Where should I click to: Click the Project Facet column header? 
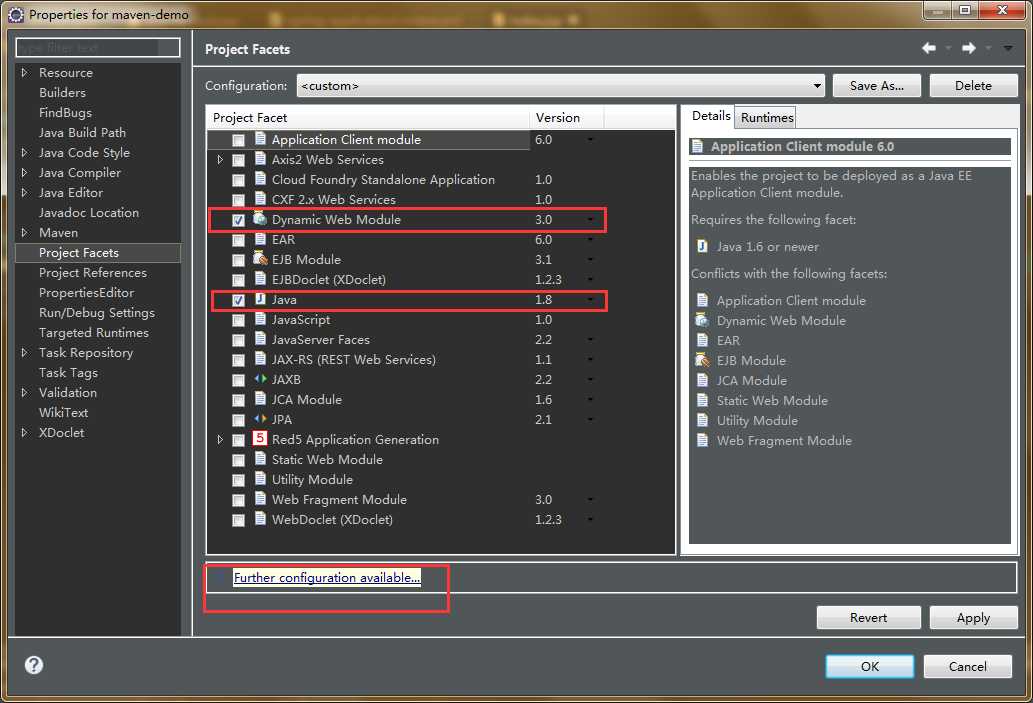point(368,117)
